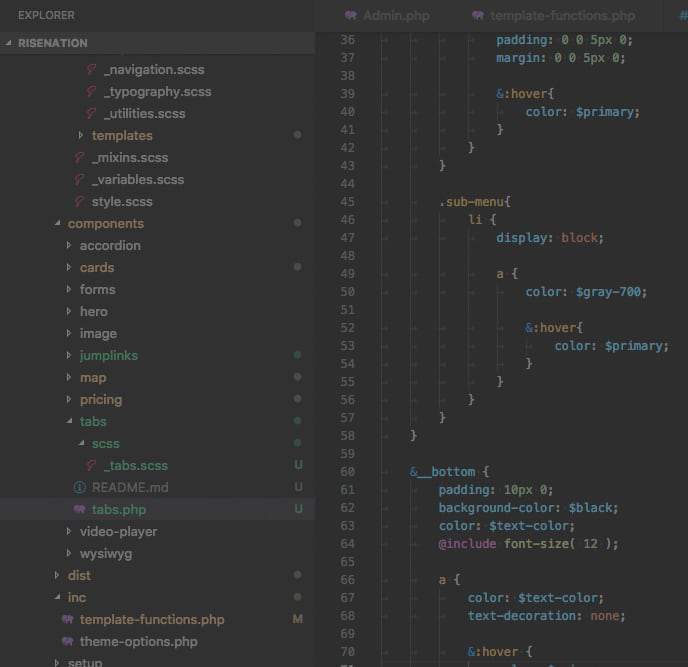This screenshot has height=667, width=688.
Task: Open template-functions.php from the inc folder
Action: (152, 619)
